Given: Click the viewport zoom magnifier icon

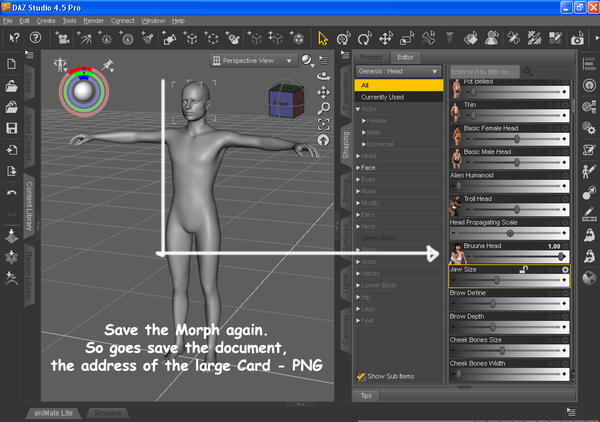Looking at the screenshot, I should (324, 108).
